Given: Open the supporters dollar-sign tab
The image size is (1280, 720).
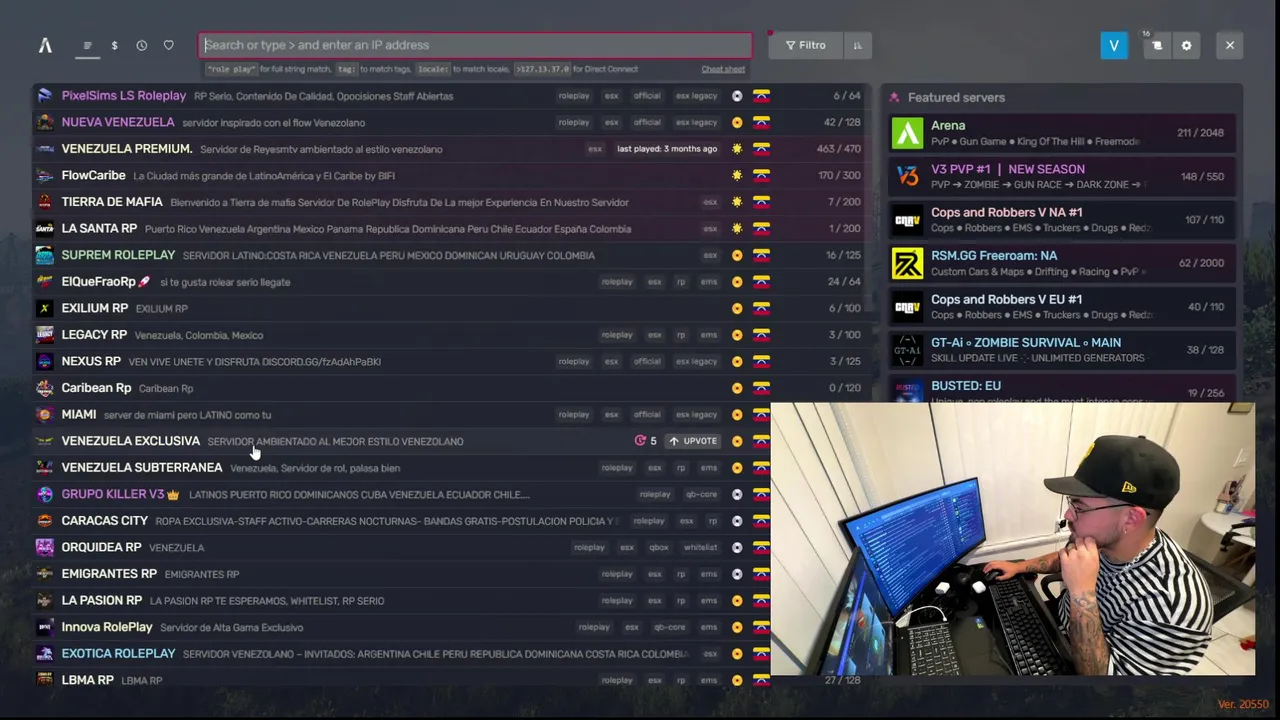Looking at the screenshot, I should (x=114, y=45).
